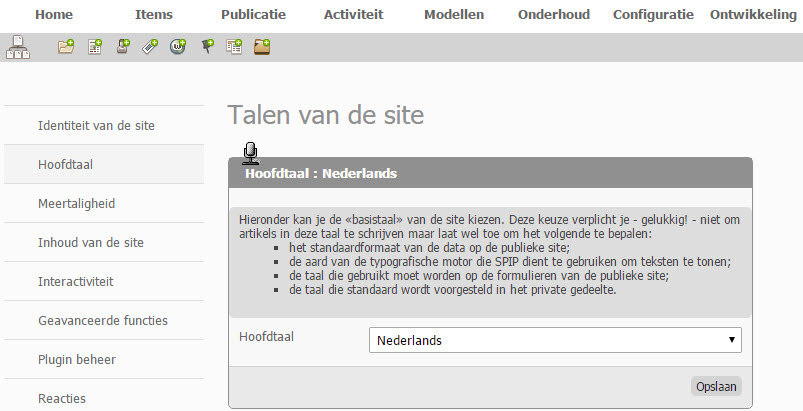Click the new keyword tag icon
Image resolution: width=803 pixels, height=411 pixels.
pos(150,46)
